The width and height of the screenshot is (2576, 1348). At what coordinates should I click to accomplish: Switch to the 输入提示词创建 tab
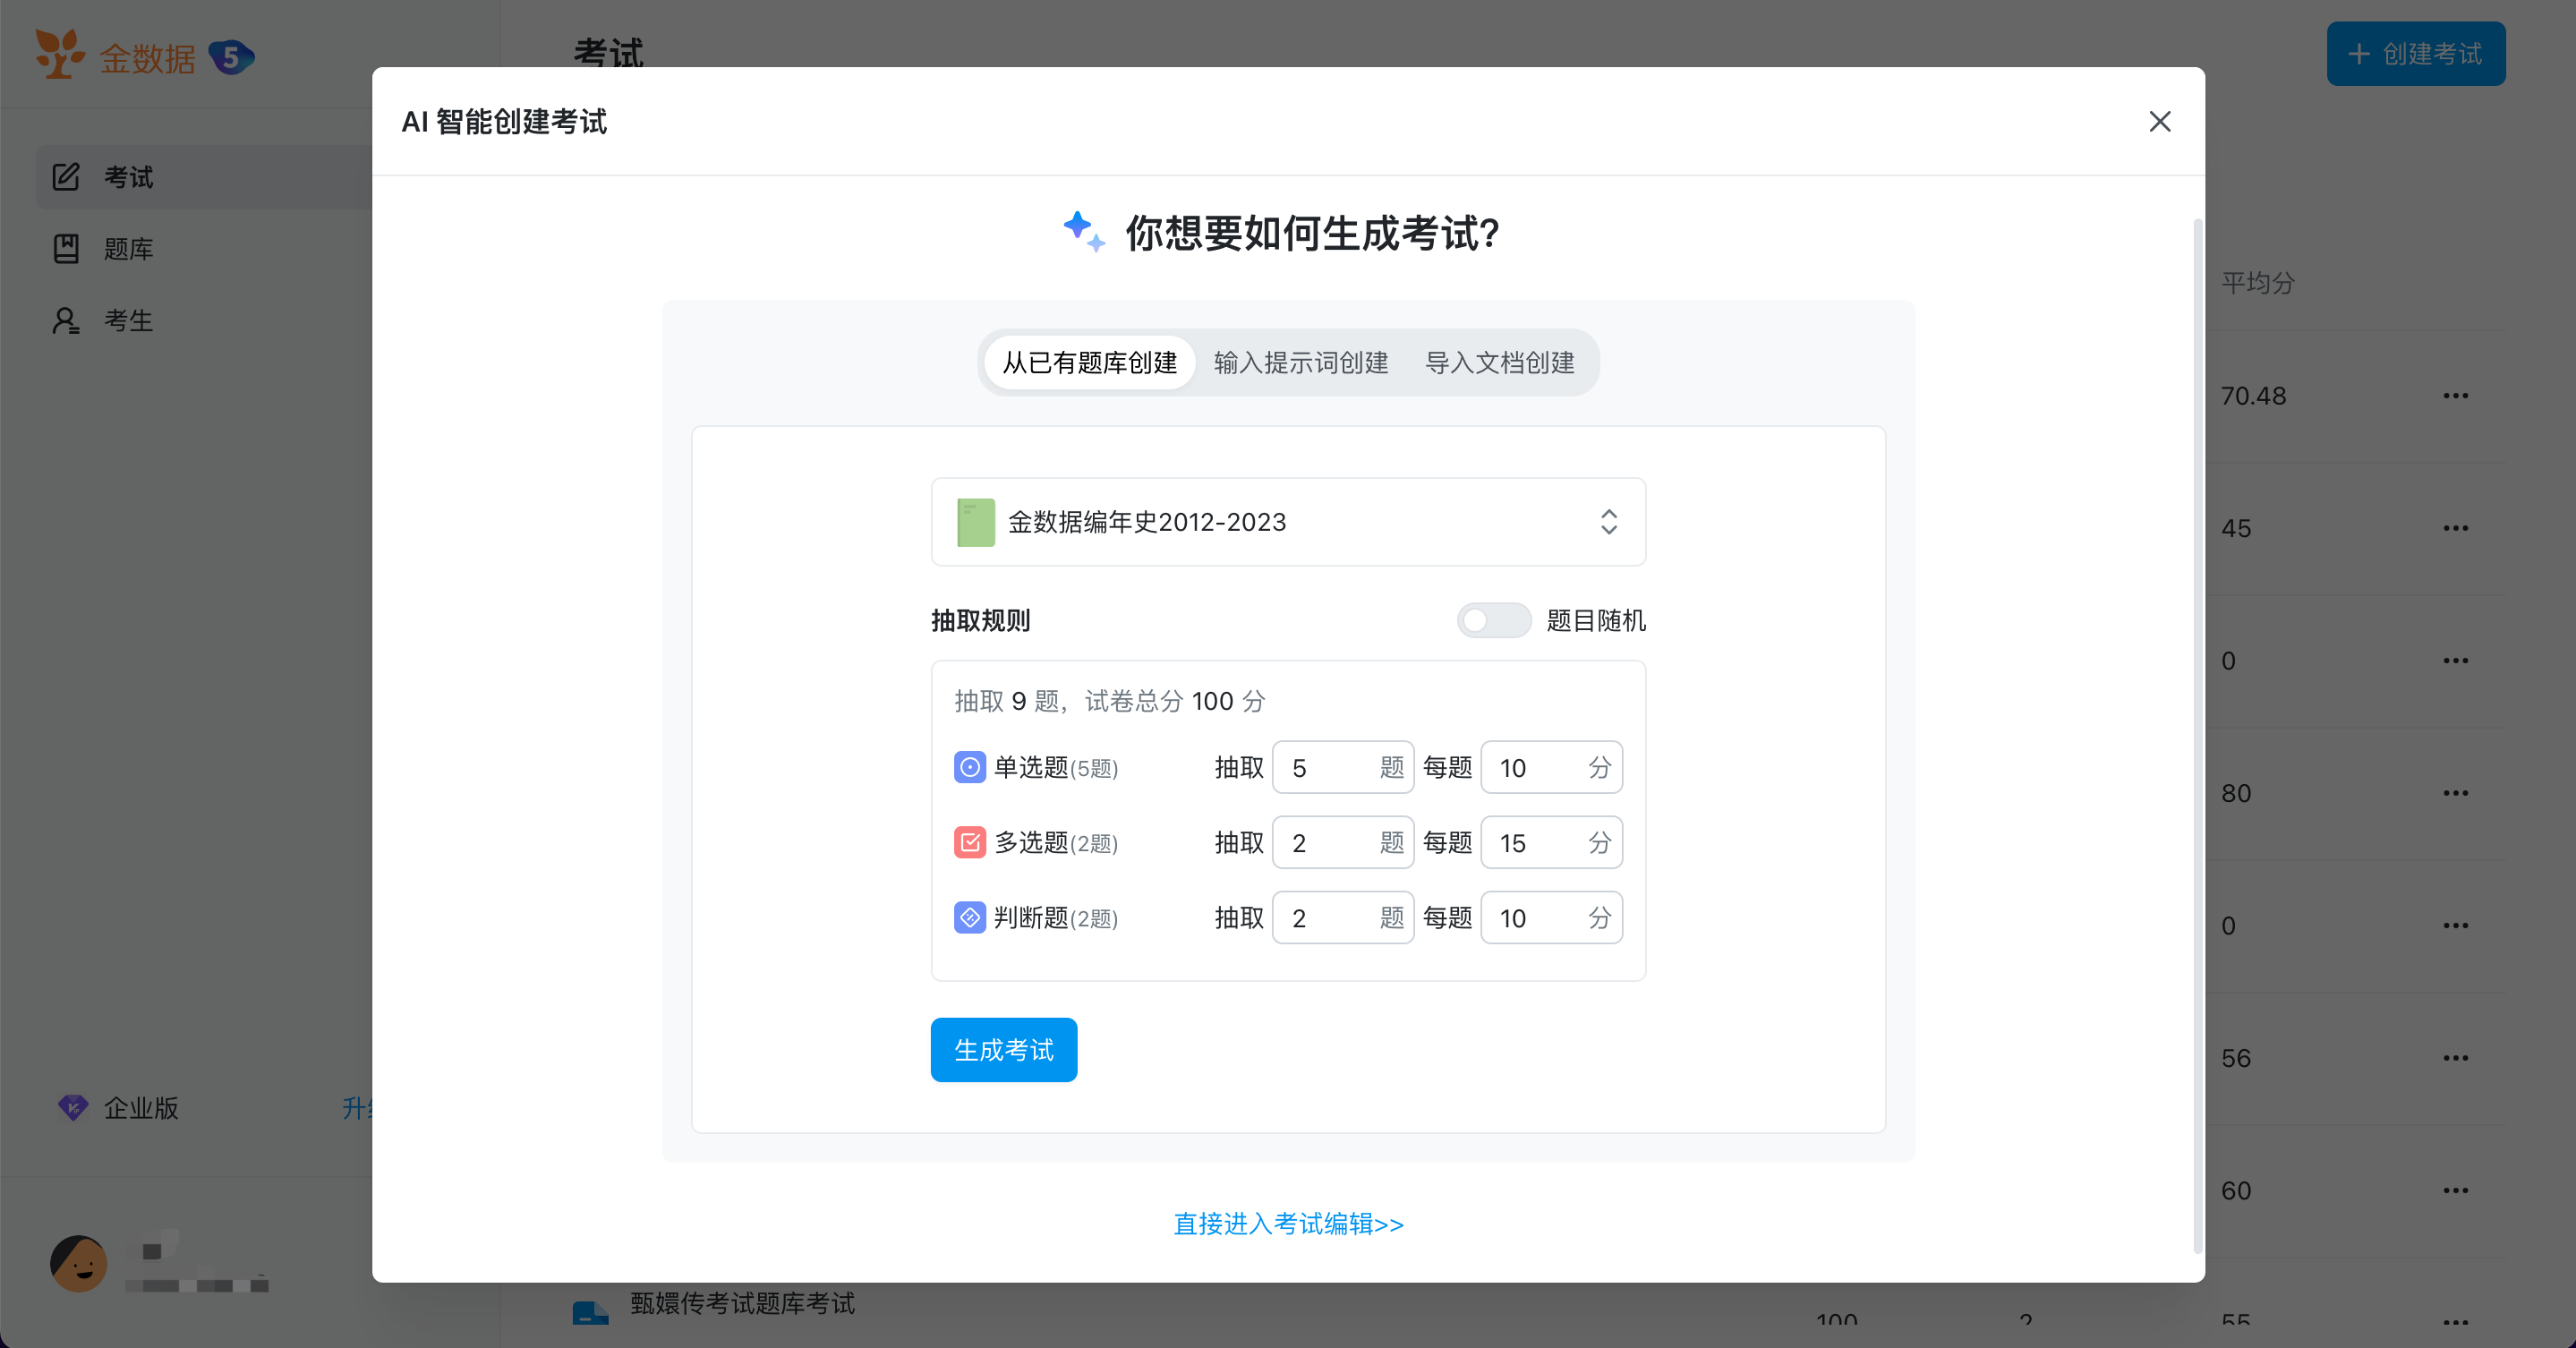click(1300, 362)
